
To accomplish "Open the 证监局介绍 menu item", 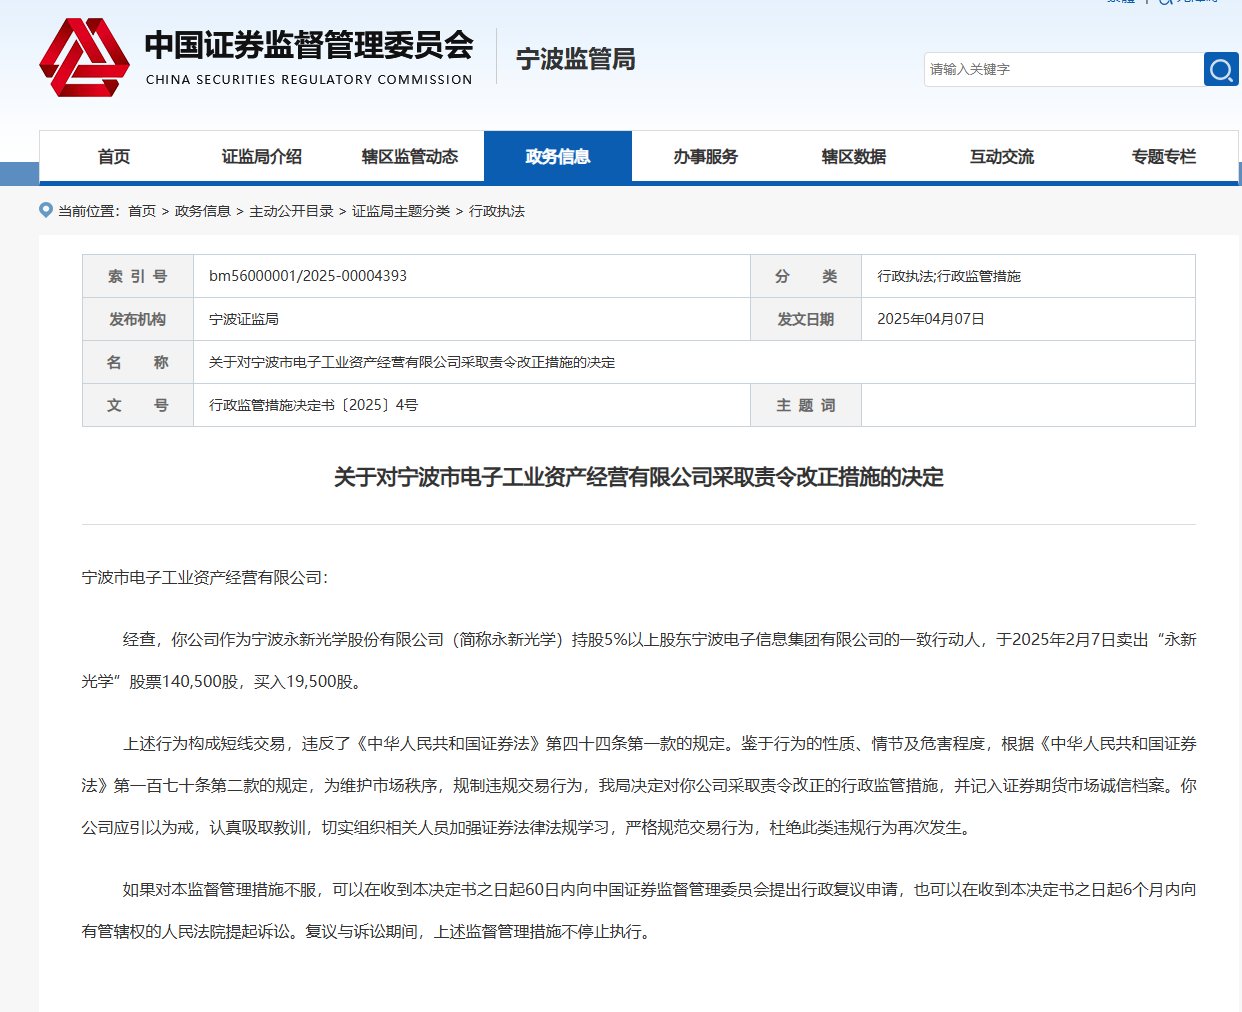I will [260, 156].
